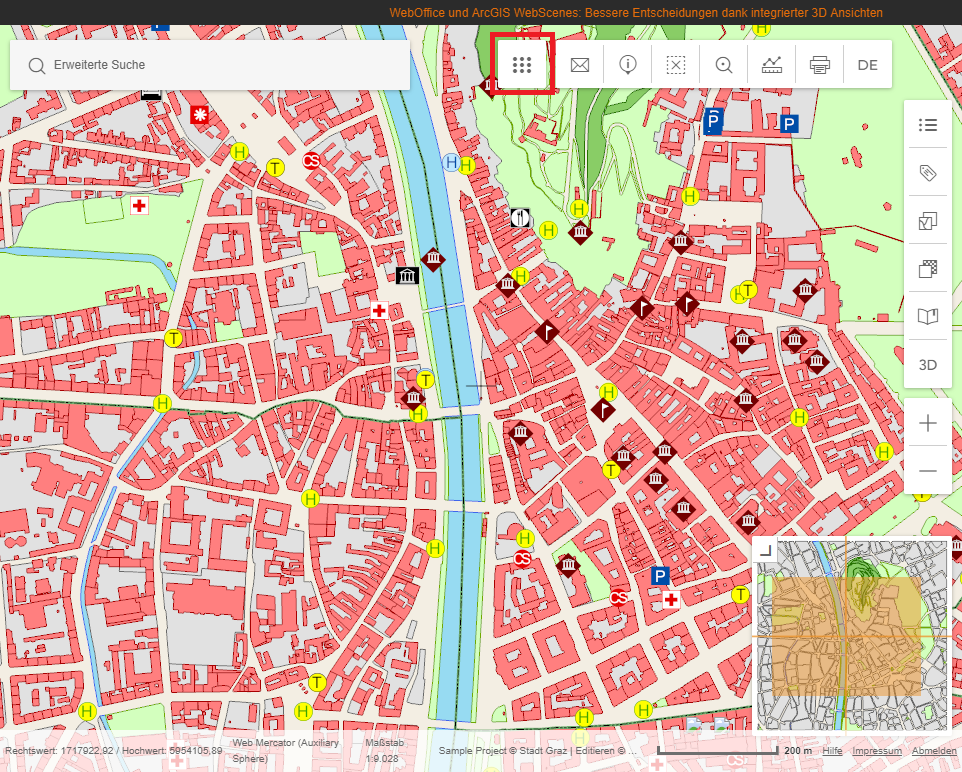Open the Hilfe link
This screenshot has width=962, height=772.
(831, 752)
